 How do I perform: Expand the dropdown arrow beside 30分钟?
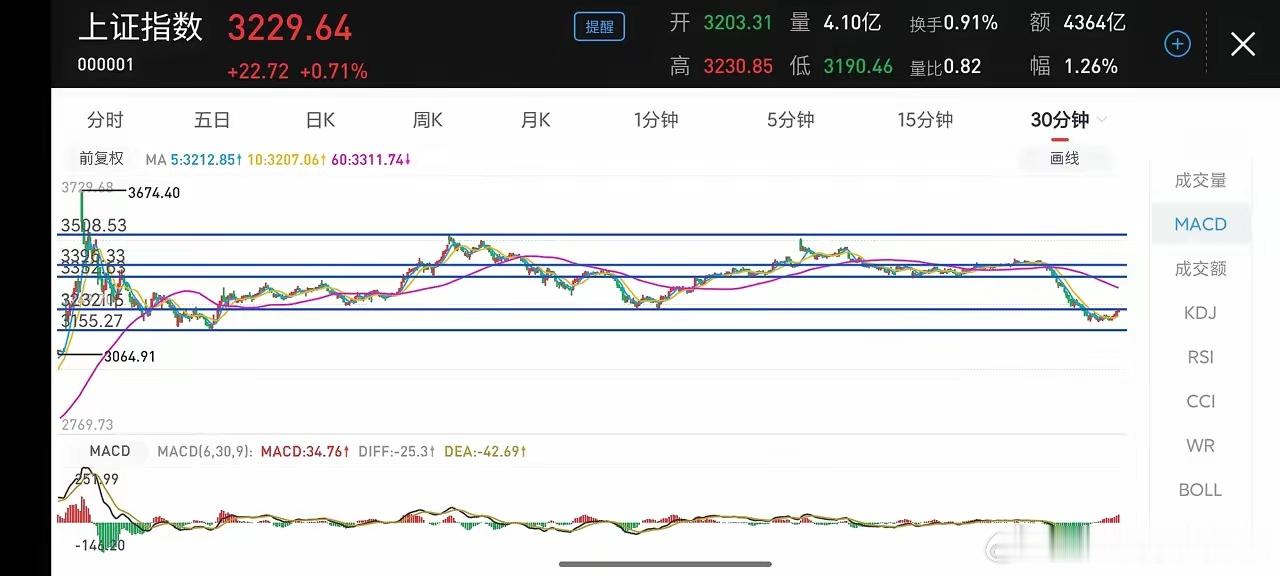tap(1102, 120)
